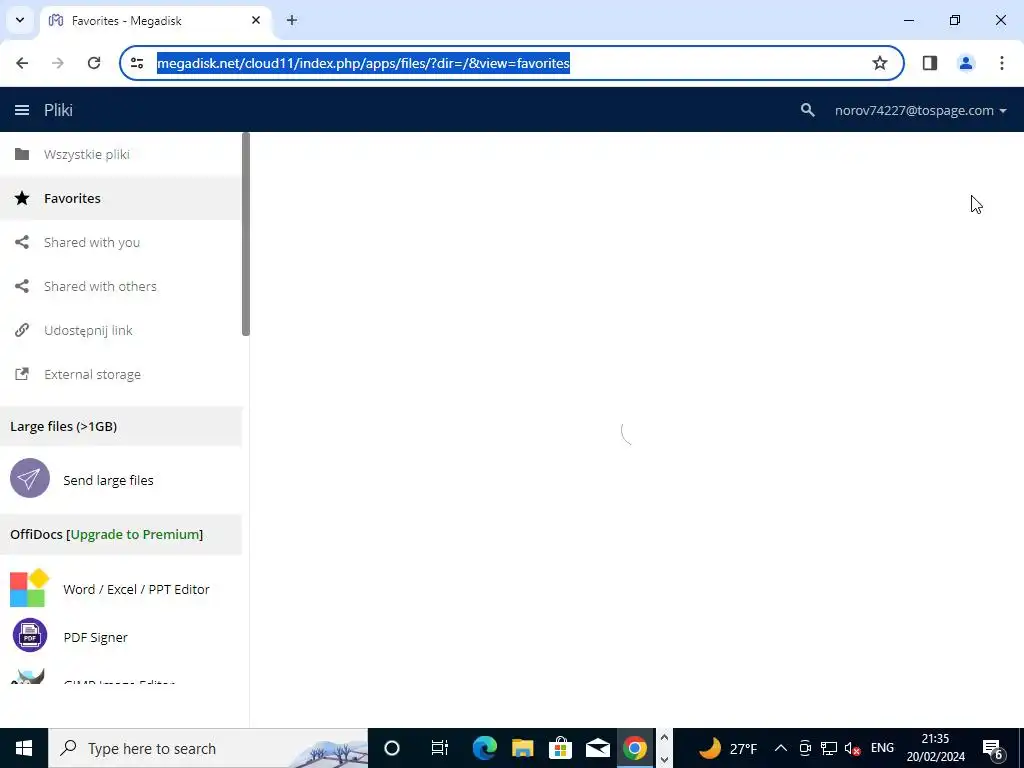Viewport: 1024px width, 768px height.
Task: Select Favorites in the sidebar
Action: pyautogui.click(x=121, y=198)
